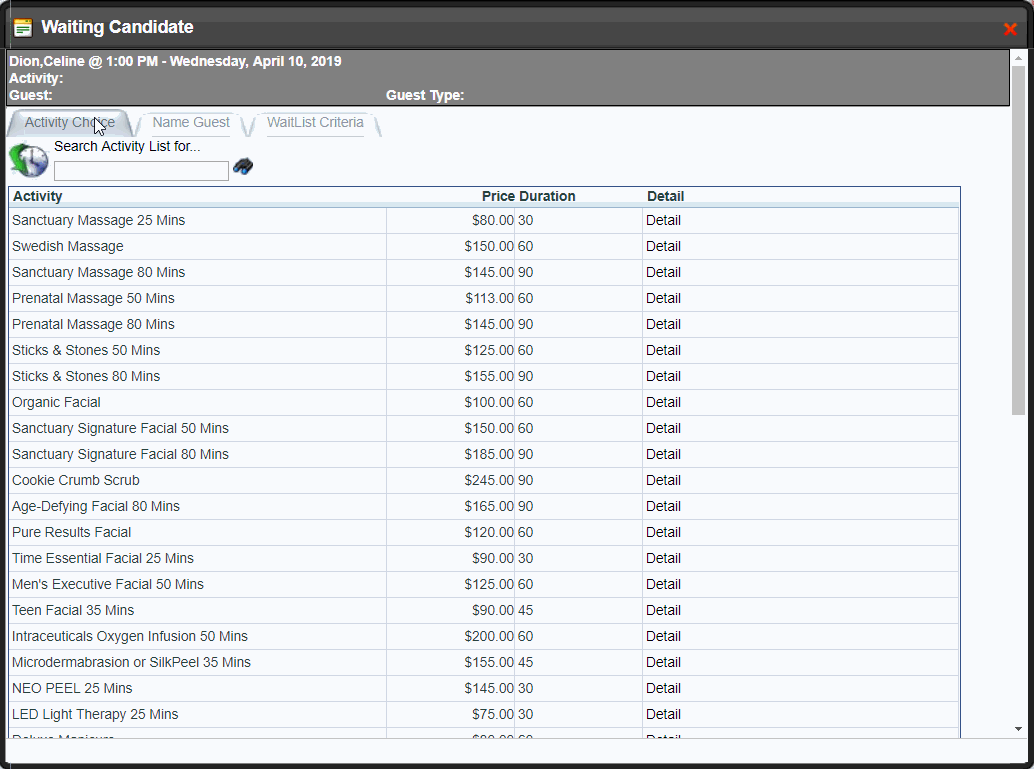
Task: Open Detail for Sanctuary Massage 80 Mins
Action: pyautogui.click(x=663, y=272)
